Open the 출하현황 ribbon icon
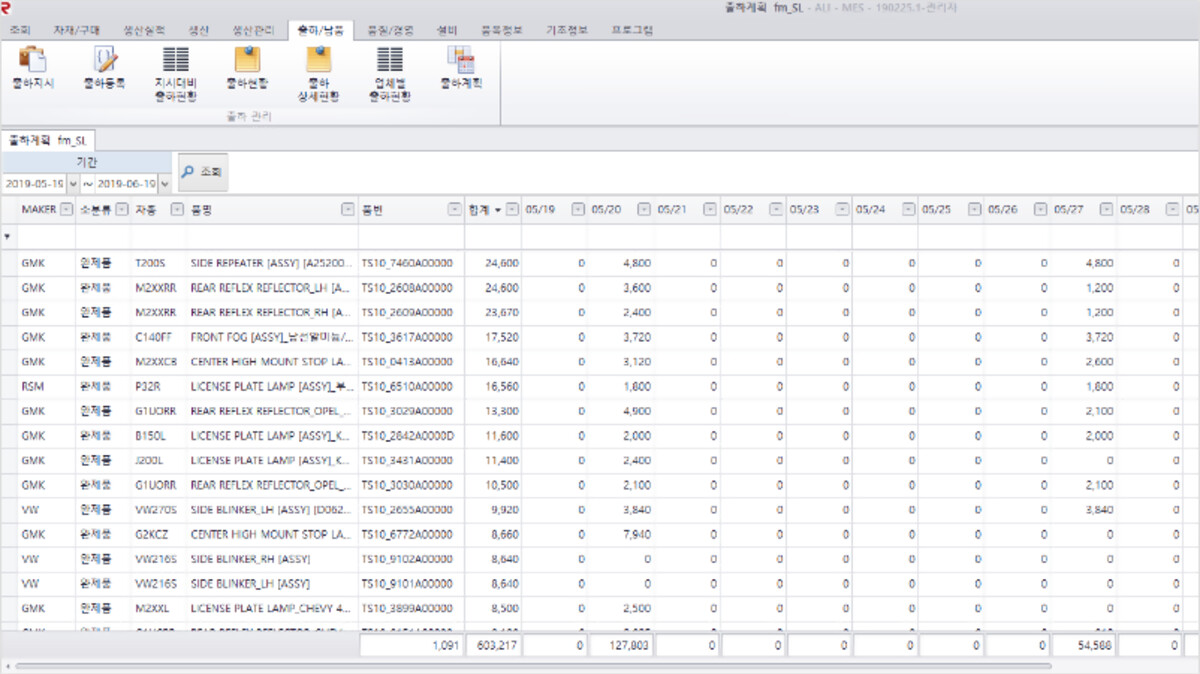 247,68
